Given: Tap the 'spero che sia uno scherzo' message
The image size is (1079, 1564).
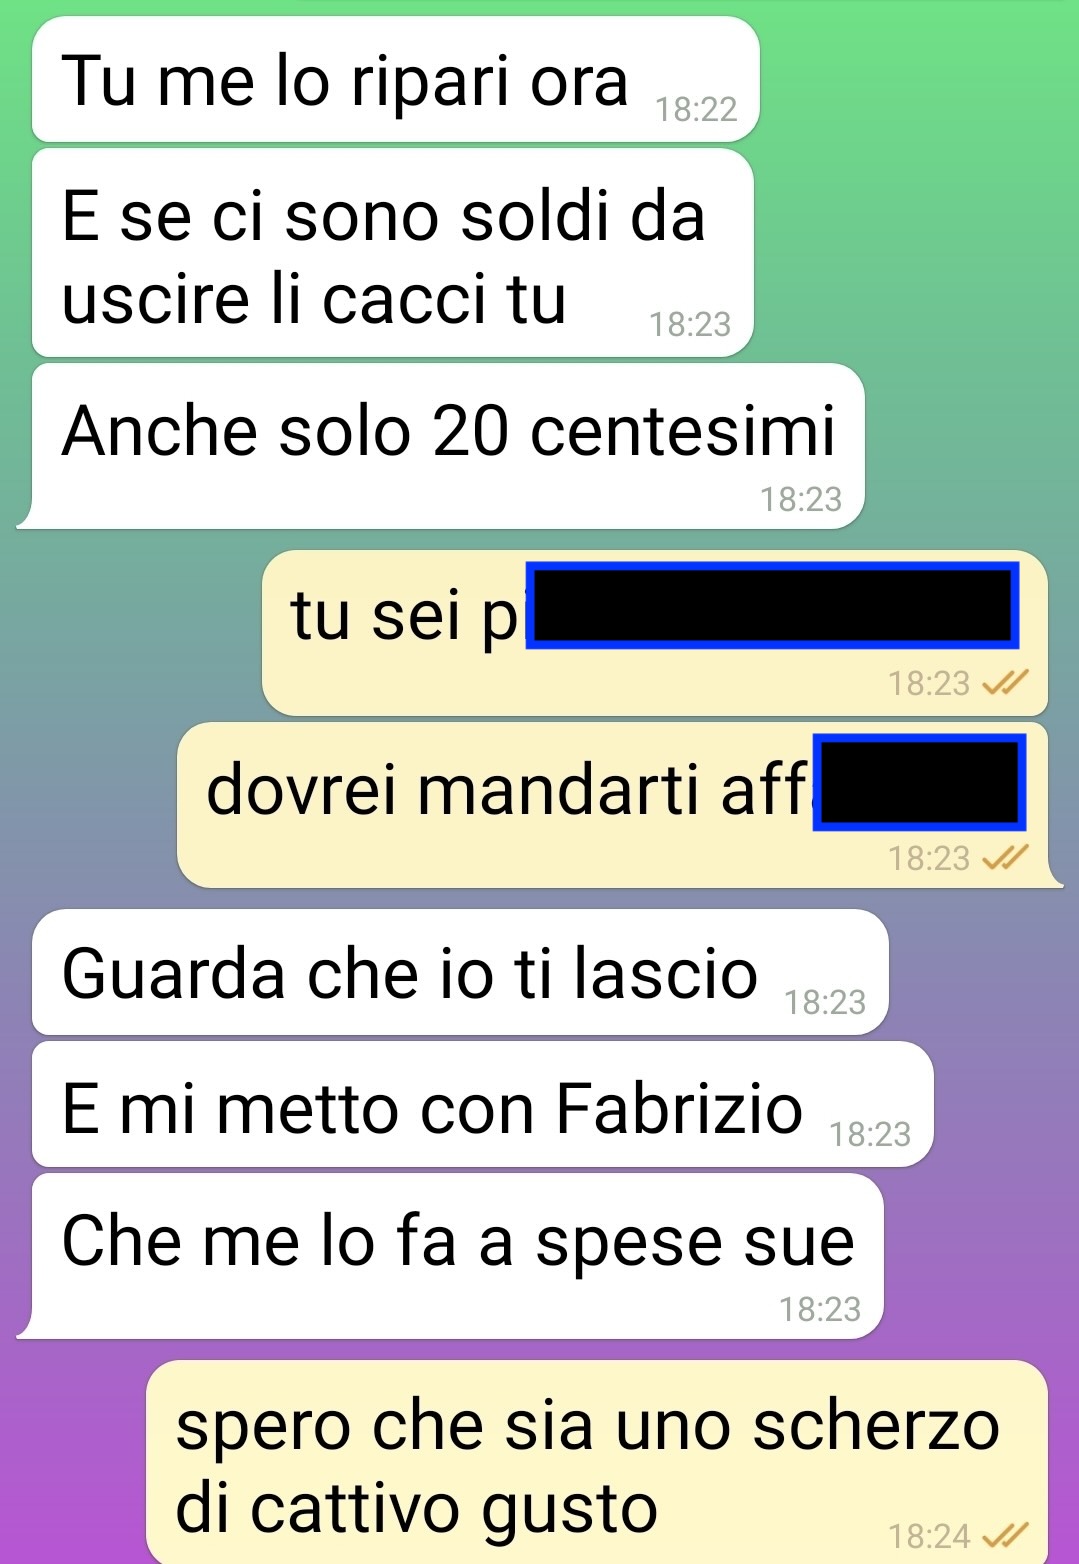Looking at the screenshot, I should [x=597, y=1462].
